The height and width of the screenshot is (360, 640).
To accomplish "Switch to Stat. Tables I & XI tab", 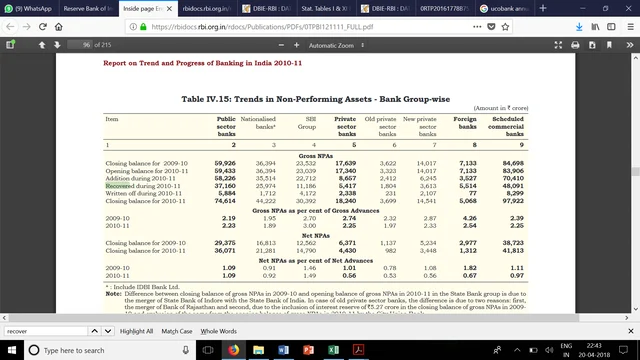I will point(327,9).
